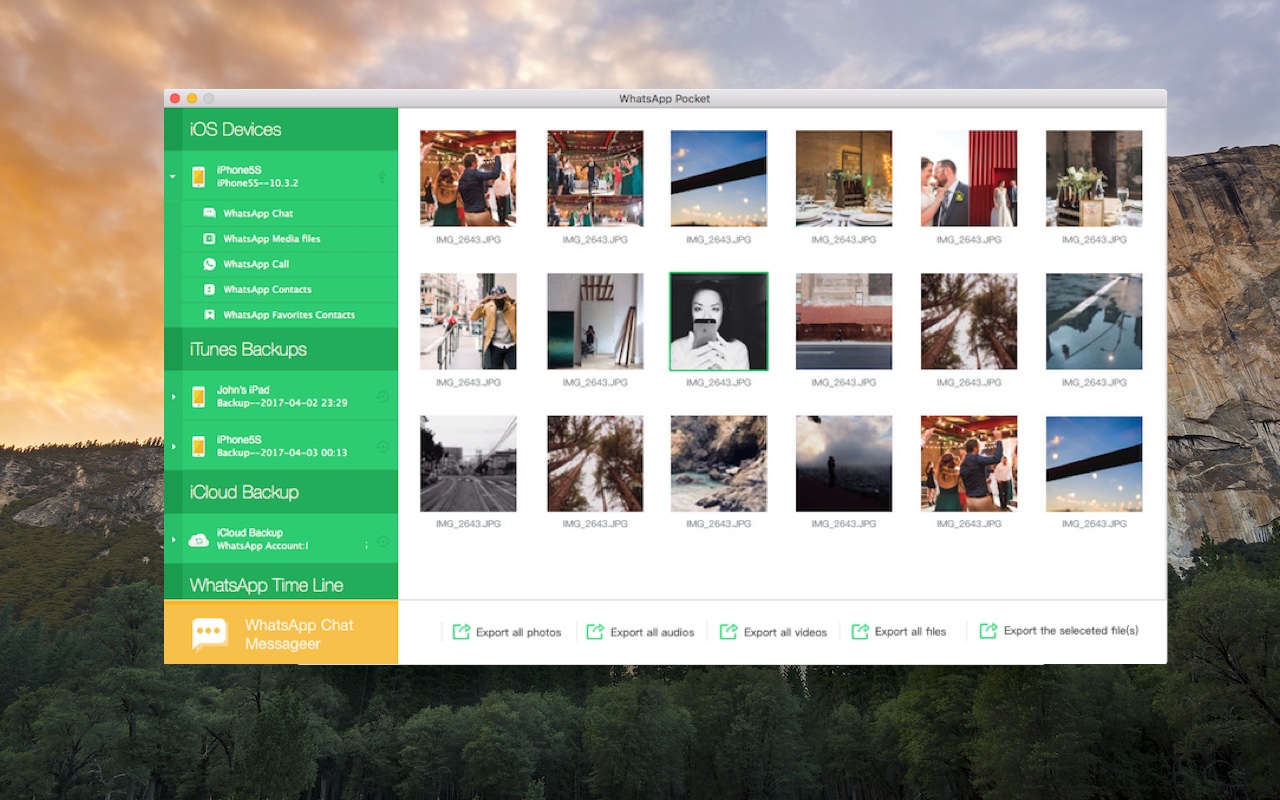
Task: Select the dinner plates table setting thumbnail
Action: 844,178
